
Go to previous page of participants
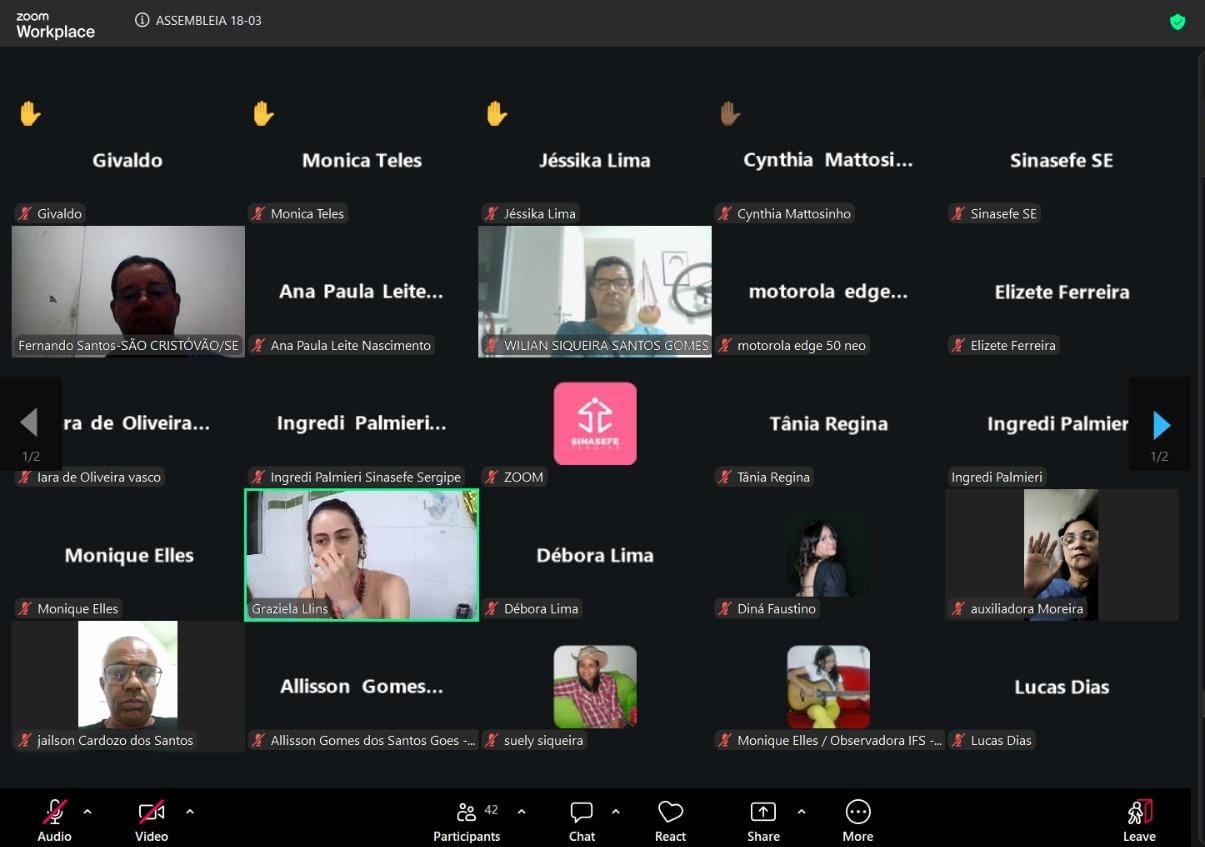point(30,423)
